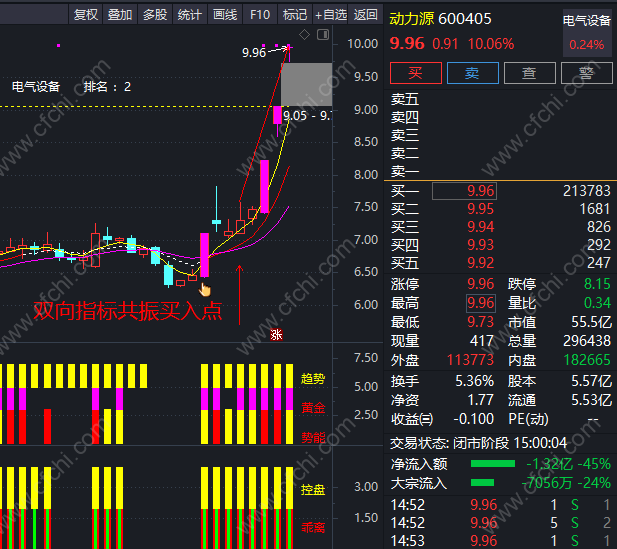The width and height of the screenshot is (617, 549).
Task: Click the 卖五 order row label
Action: click(x=405, y=99)
